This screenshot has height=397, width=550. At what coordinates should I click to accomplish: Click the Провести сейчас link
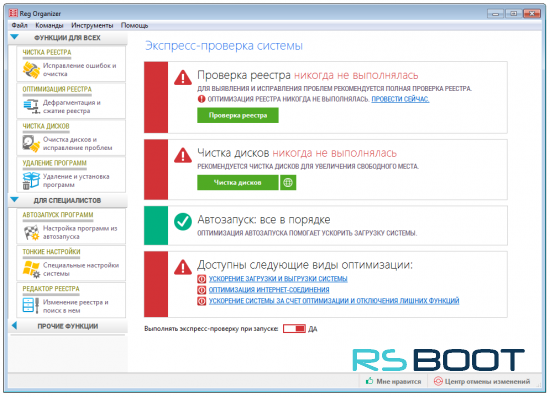tap(400, 99)
